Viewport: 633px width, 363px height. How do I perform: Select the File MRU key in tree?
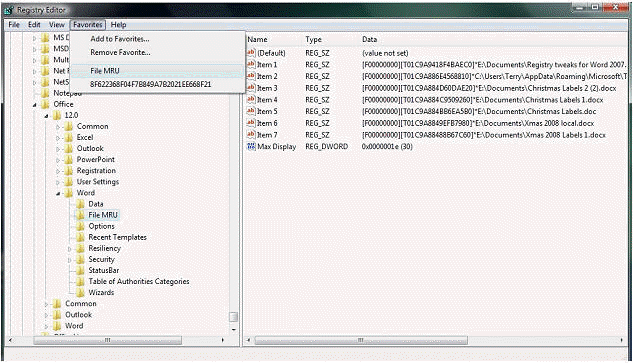[x=103, y=215]
